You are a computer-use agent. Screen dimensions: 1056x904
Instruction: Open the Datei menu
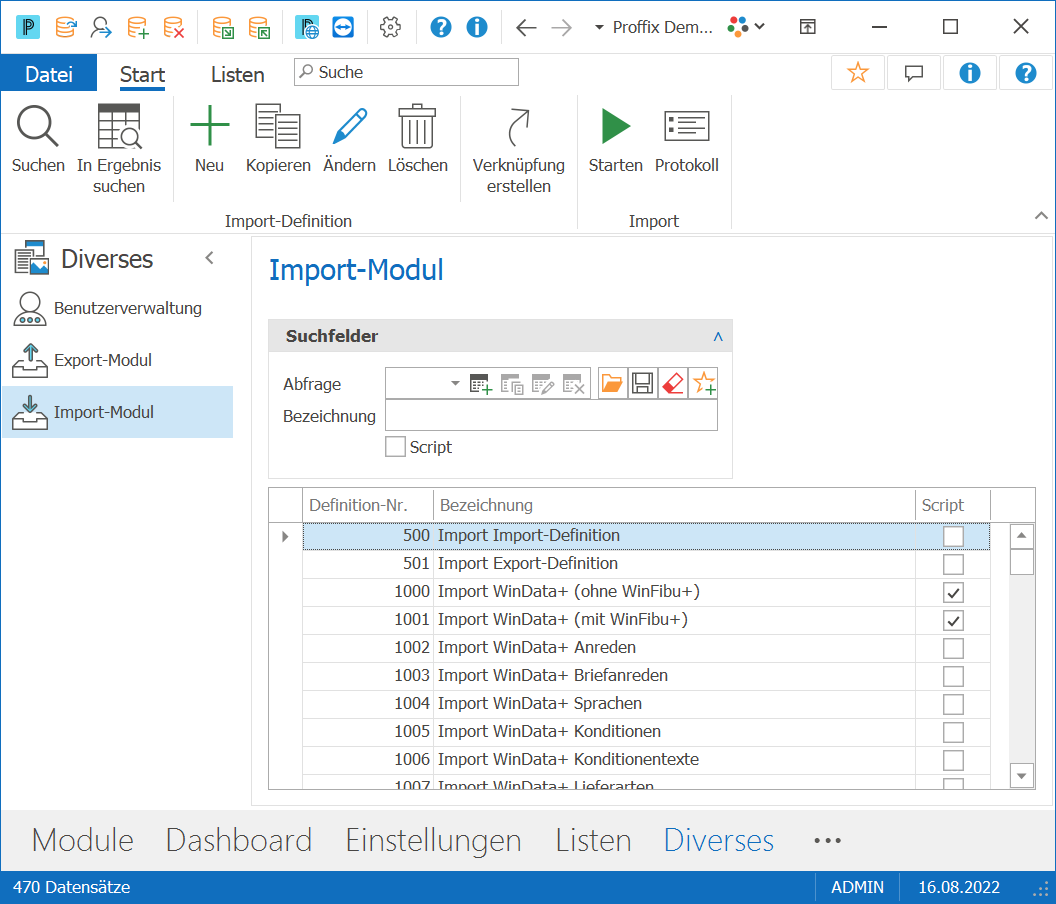pyautogui.click(x=48, y=74)
